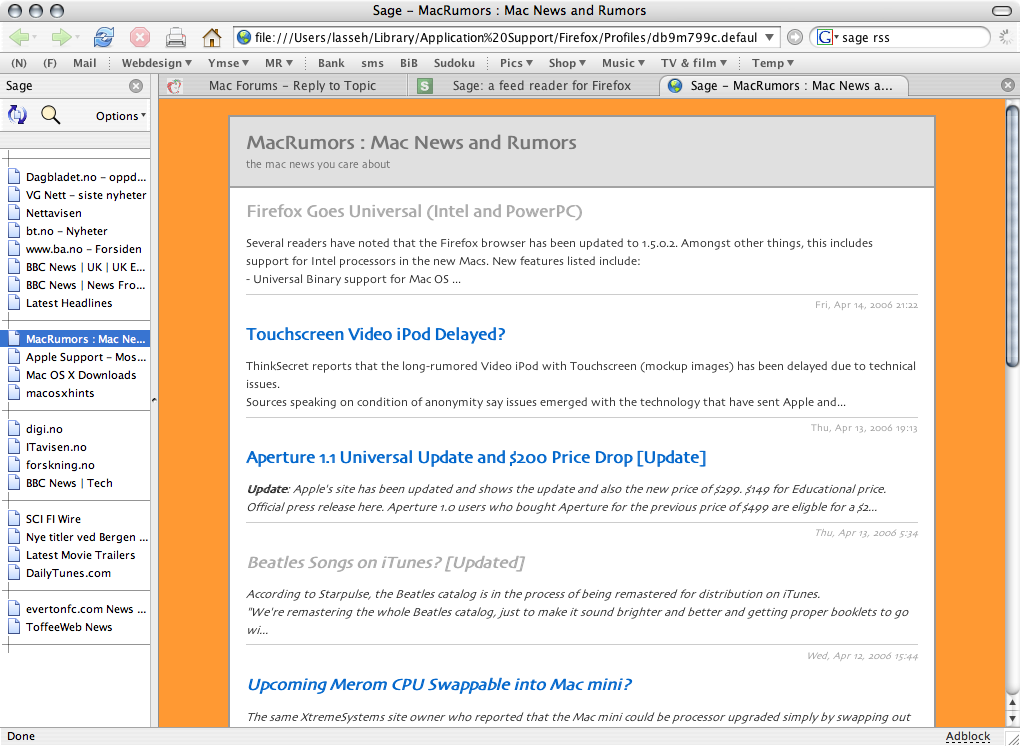This screenshot has width=1020, height=746.
Task: Select the Latest Headlines feed
Action: [75, 303]
